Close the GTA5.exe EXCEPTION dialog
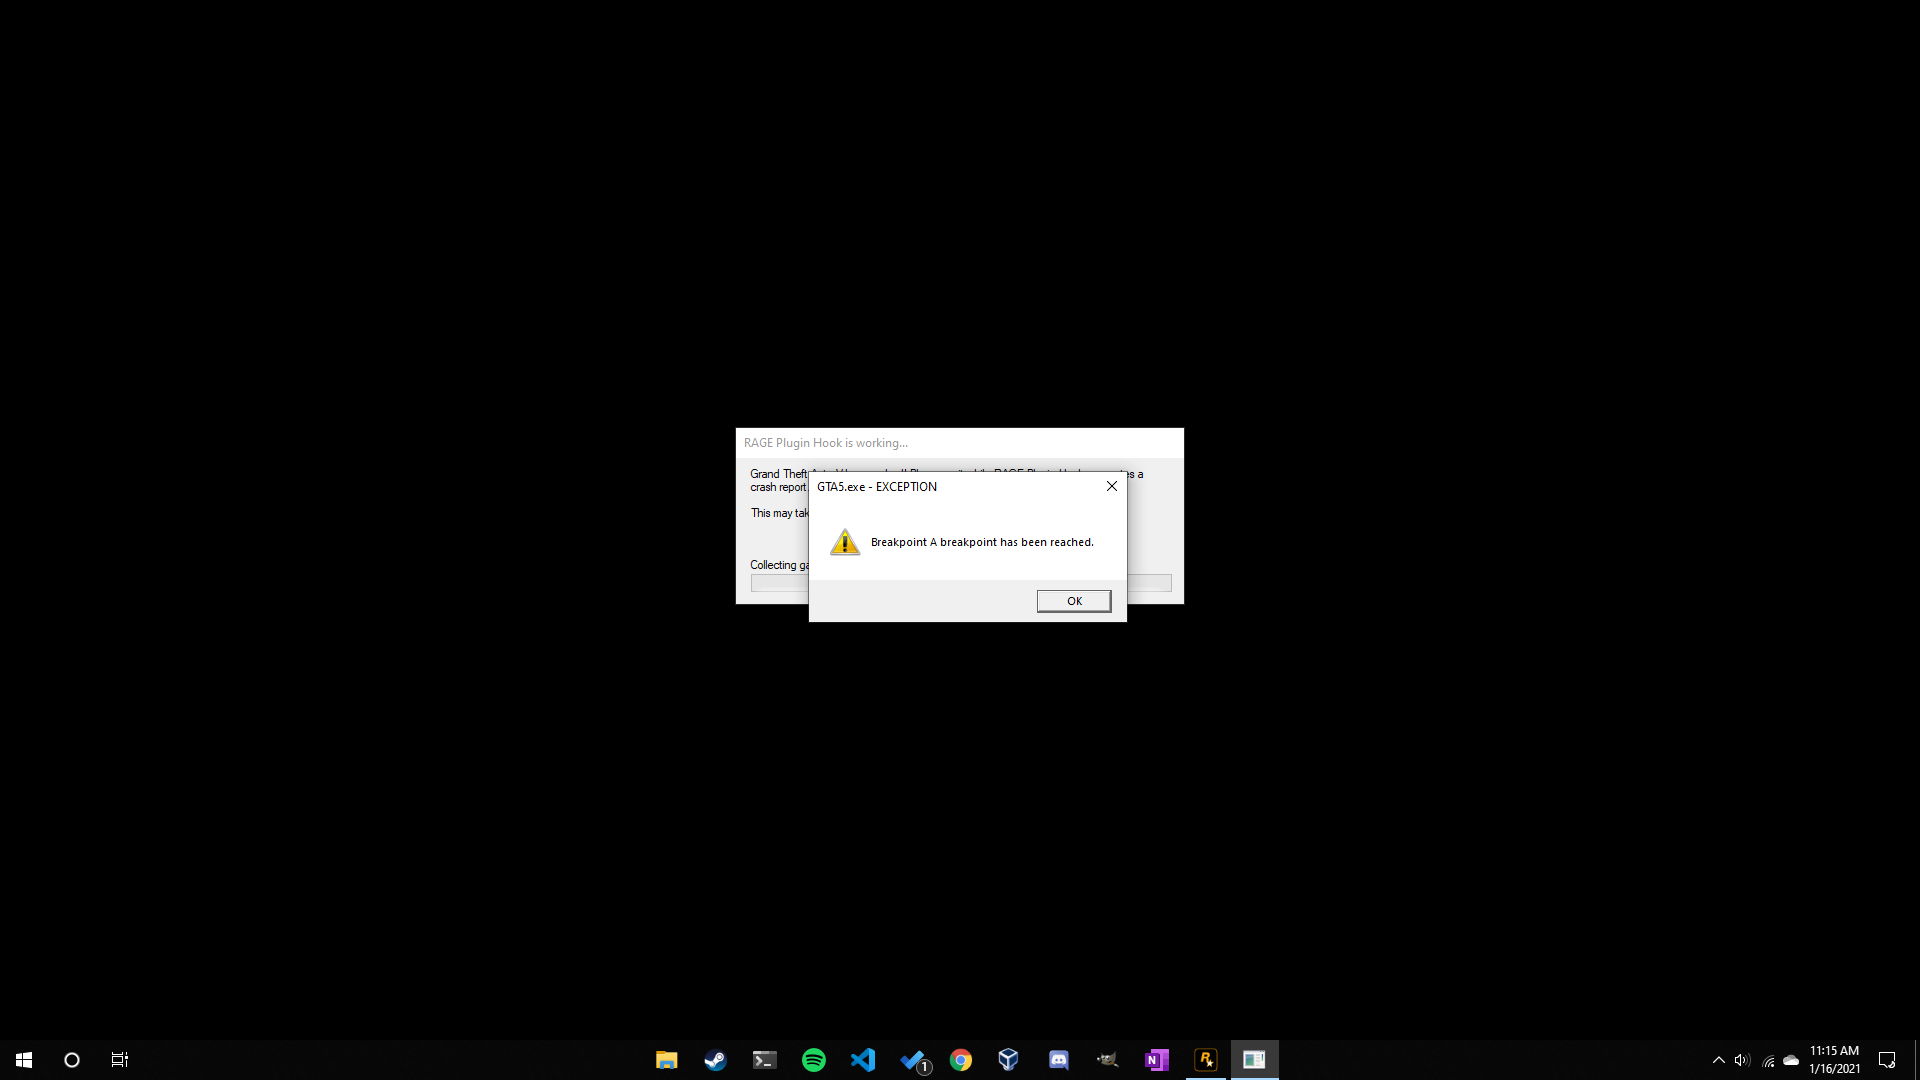The width and height of the screenshot is (1920, 1080). coord(1111,486)
